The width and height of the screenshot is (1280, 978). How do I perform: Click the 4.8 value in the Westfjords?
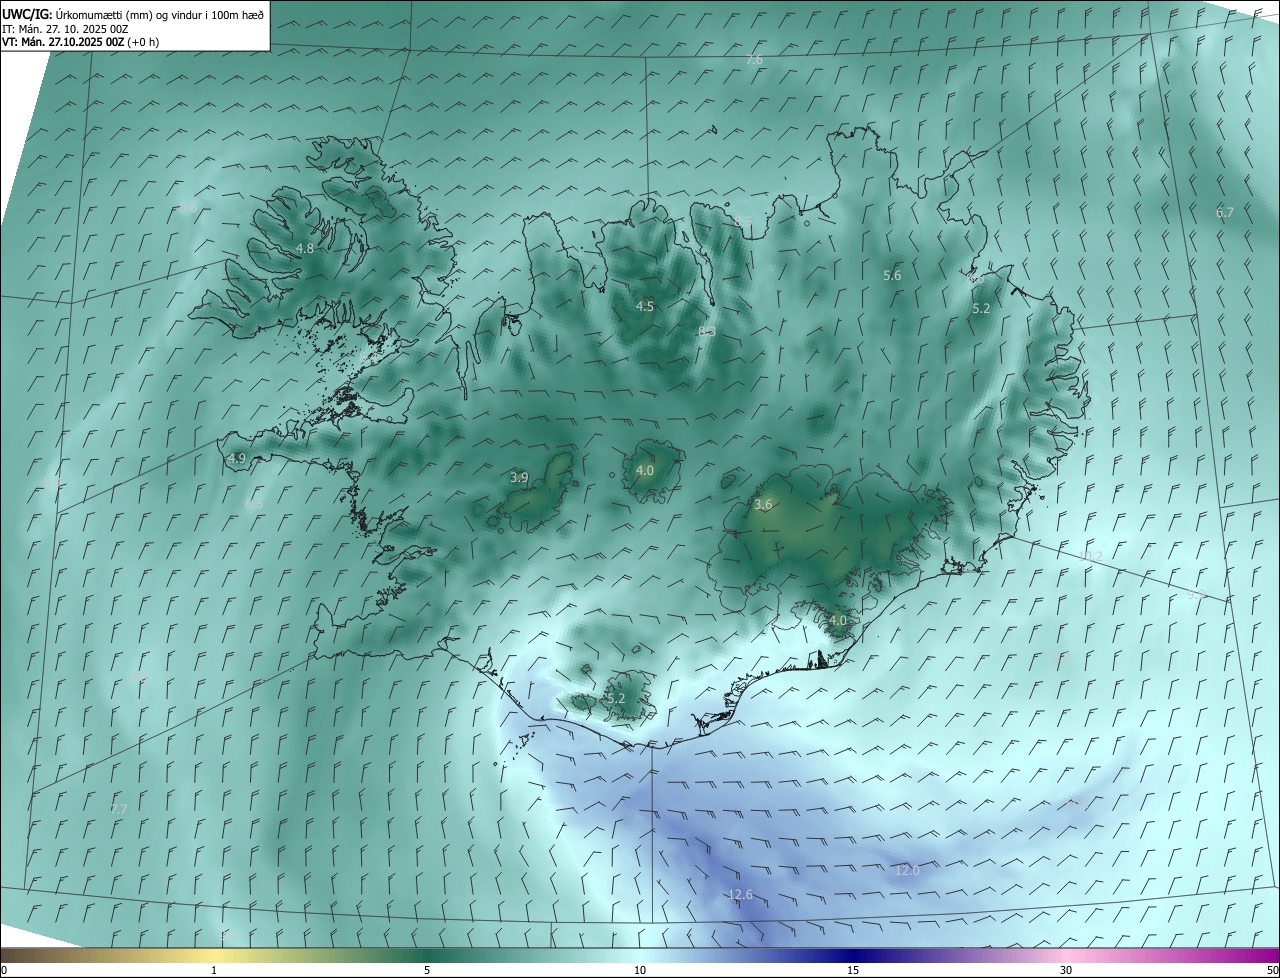305,248
